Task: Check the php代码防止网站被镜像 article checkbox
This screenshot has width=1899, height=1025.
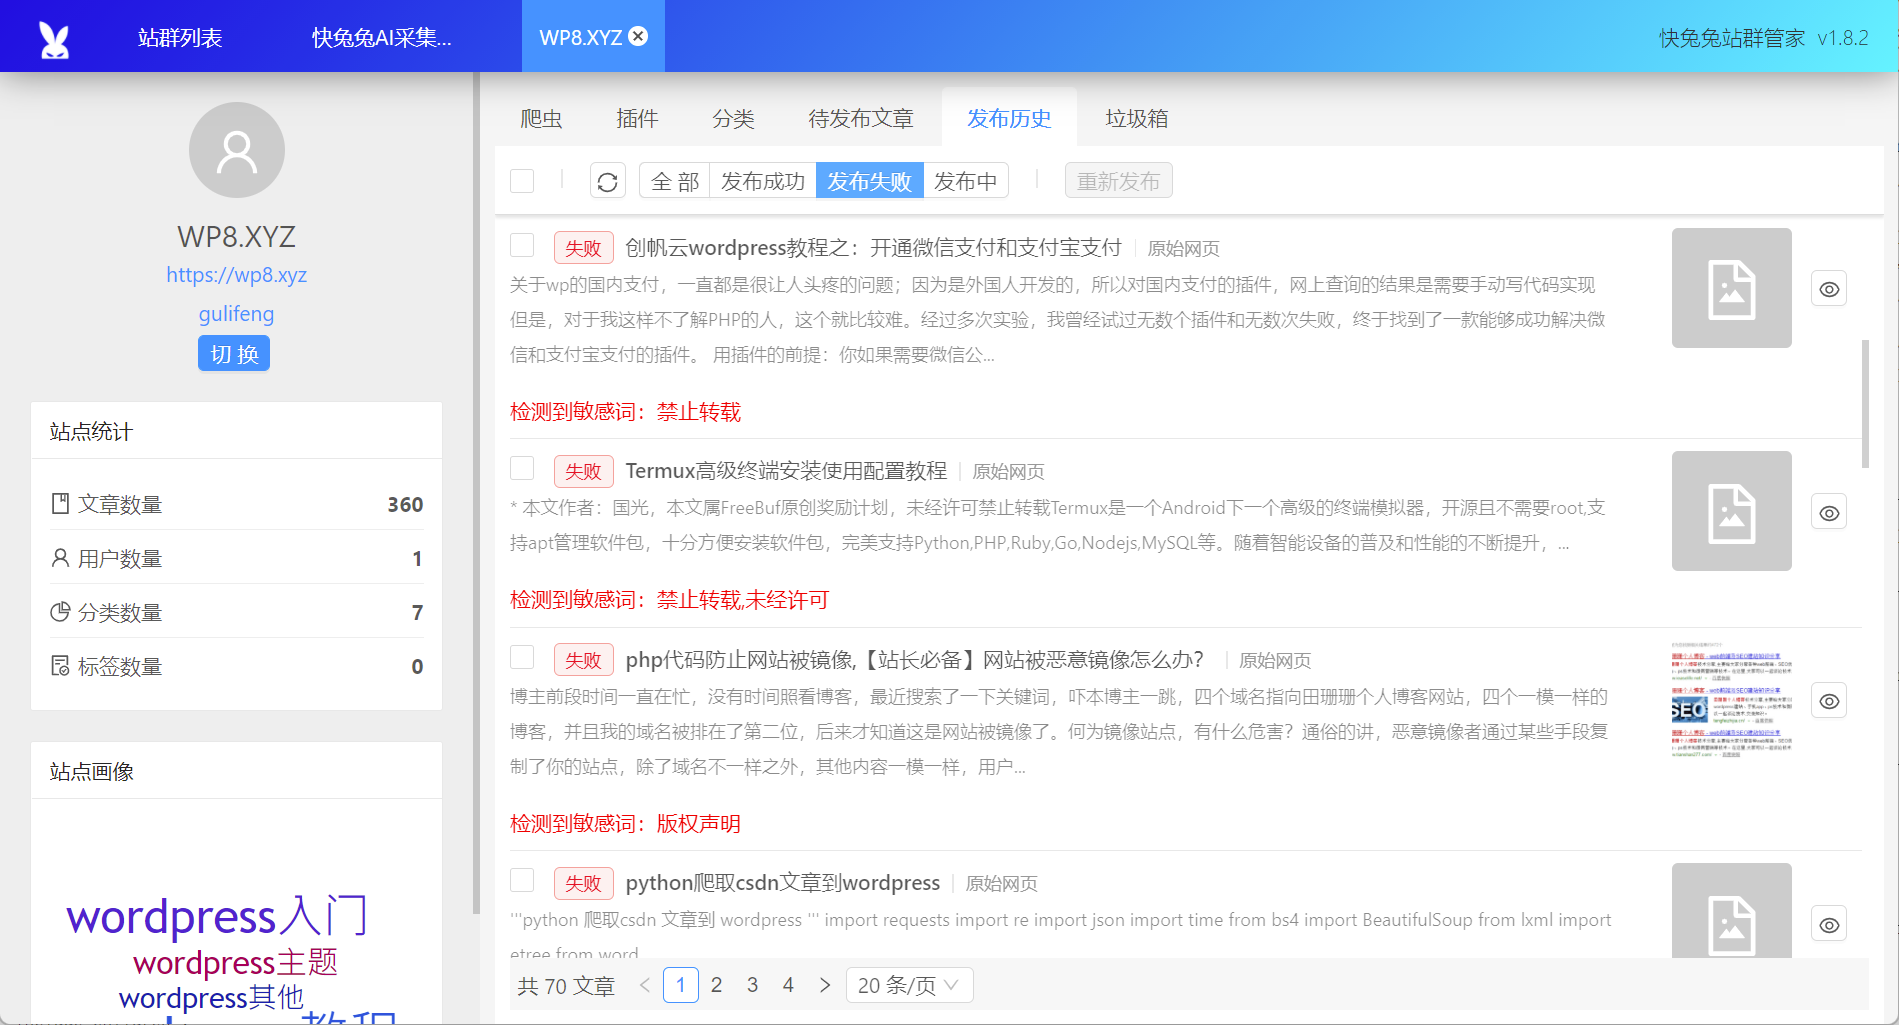Action: tap(522, 657)
